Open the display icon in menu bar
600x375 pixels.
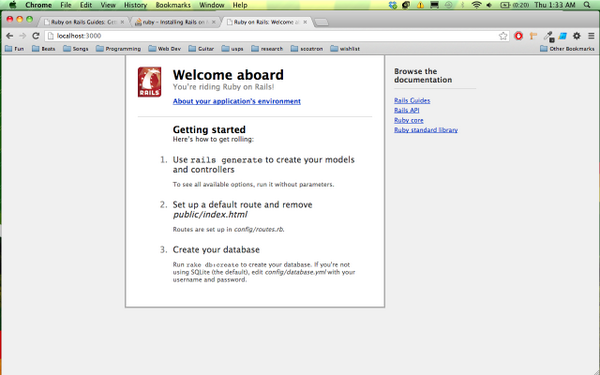(x=434, y=5)
